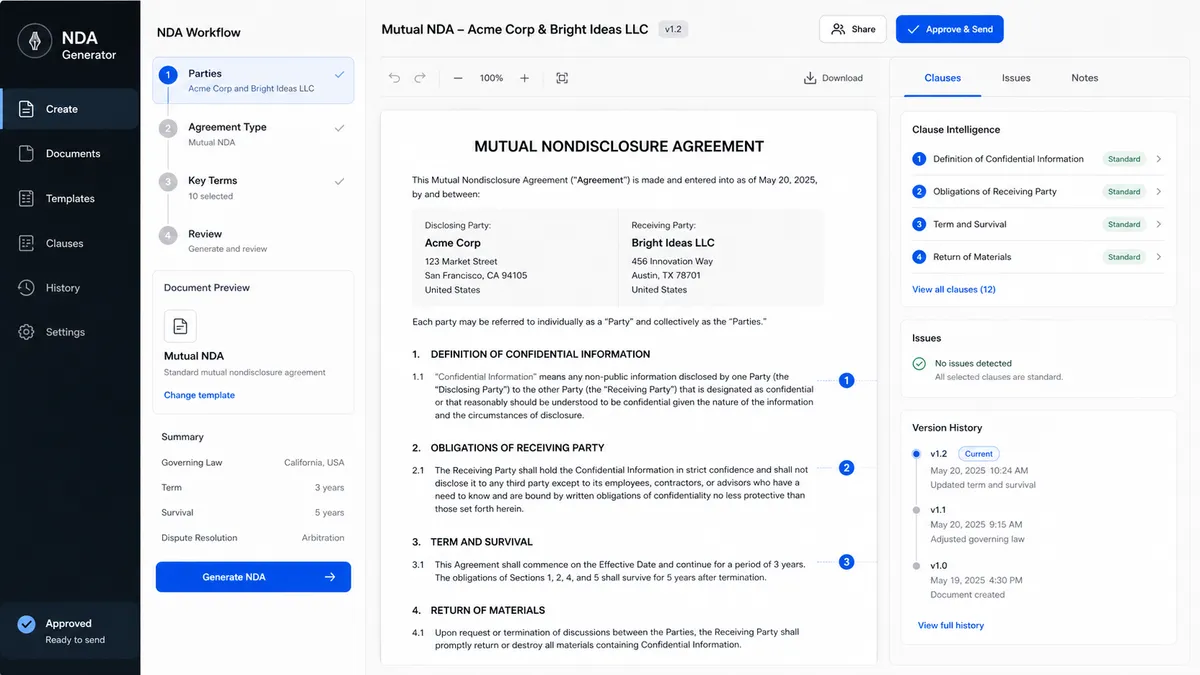This screenshot has height=675, width=1200.
Task: Open View full history link
Action: click(x=951, y=625)
